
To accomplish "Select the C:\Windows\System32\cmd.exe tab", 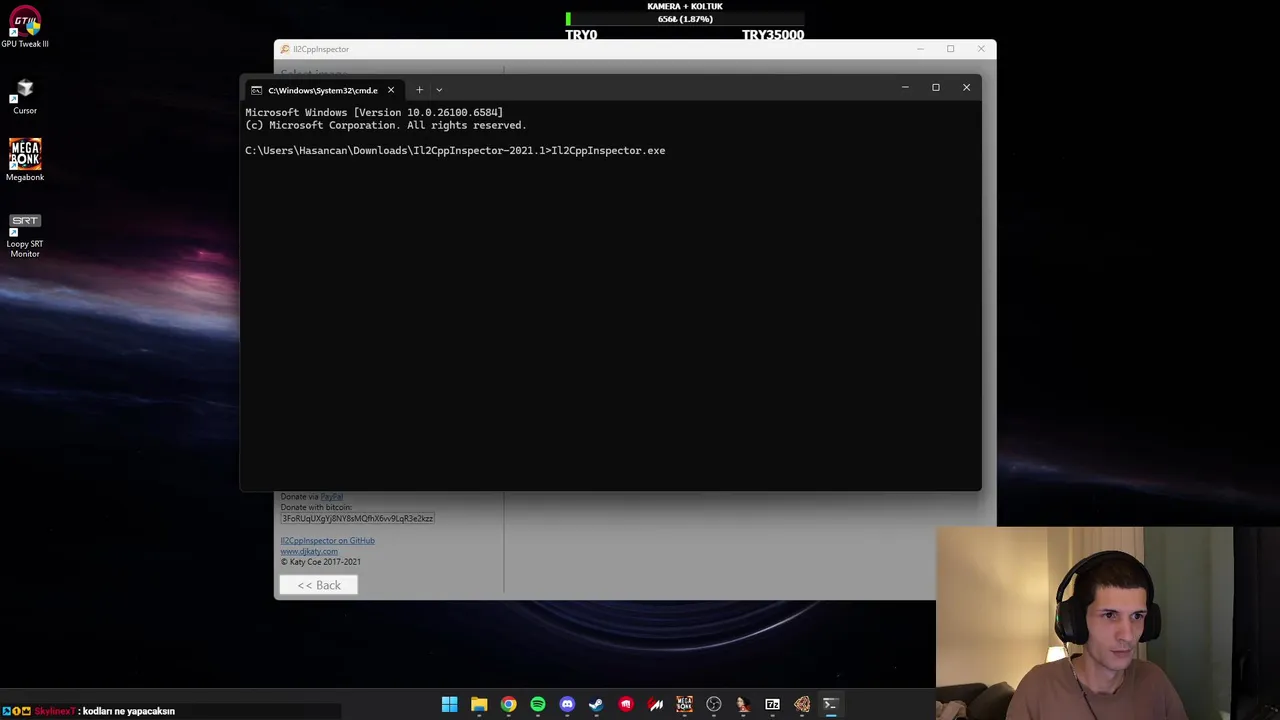I will [x=323, y=90].
